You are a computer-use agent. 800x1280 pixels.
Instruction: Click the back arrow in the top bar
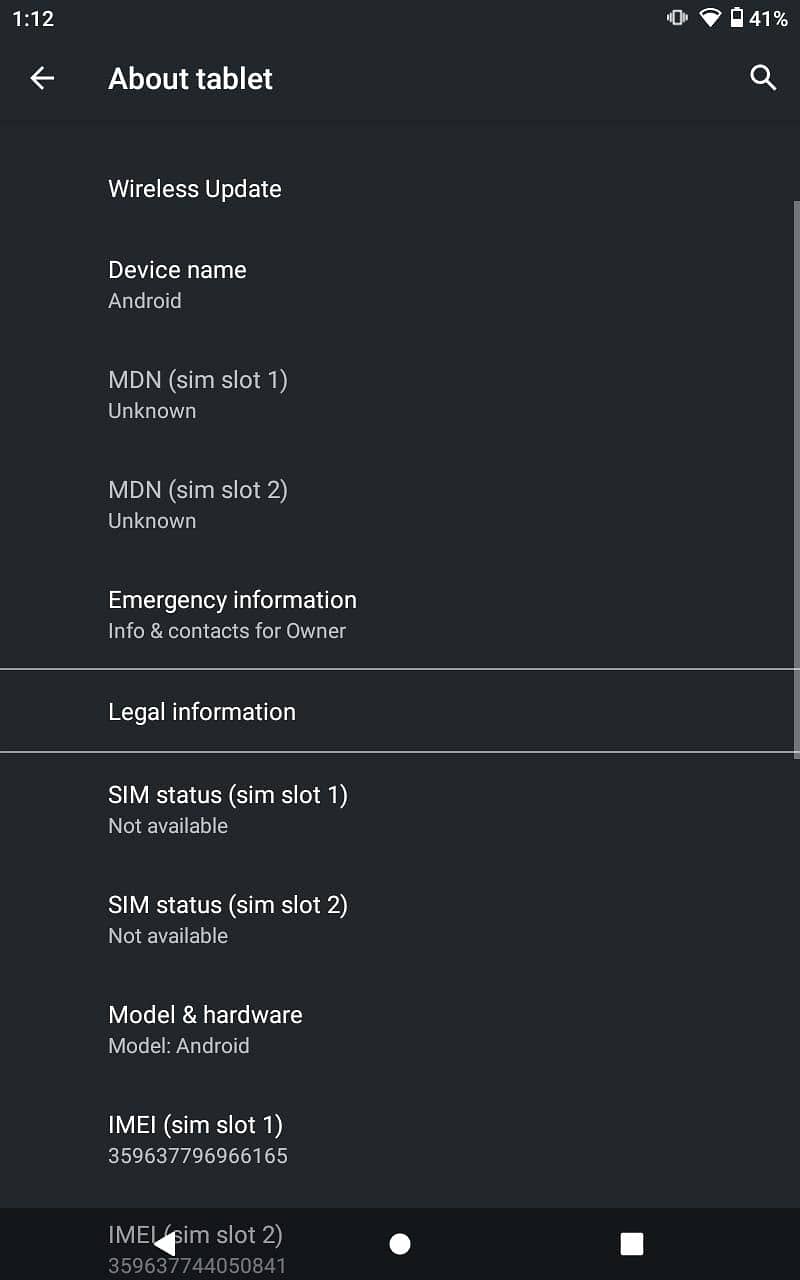click(x=42, y=78)
